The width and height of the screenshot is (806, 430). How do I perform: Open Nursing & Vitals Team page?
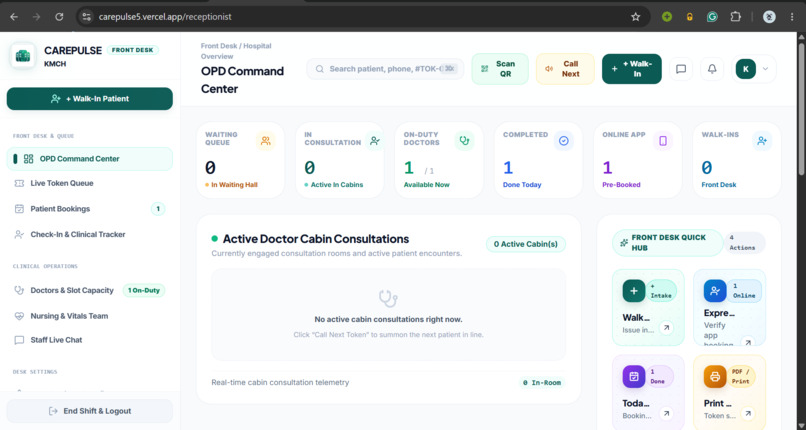point(90,316)
